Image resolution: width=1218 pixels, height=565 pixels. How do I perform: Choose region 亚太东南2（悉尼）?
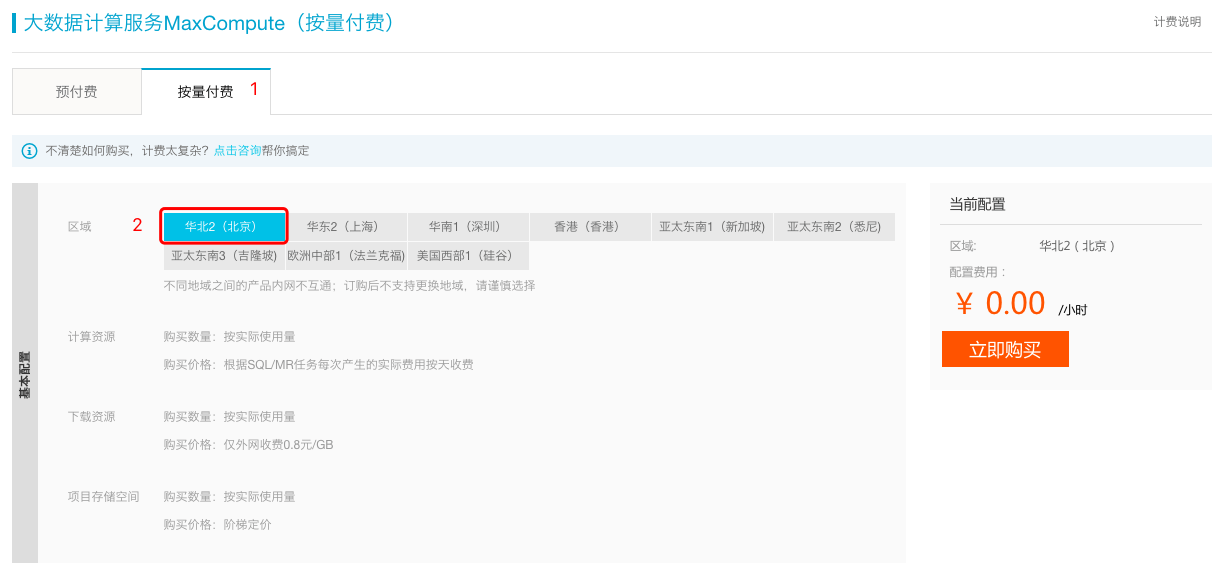[834, 227]
